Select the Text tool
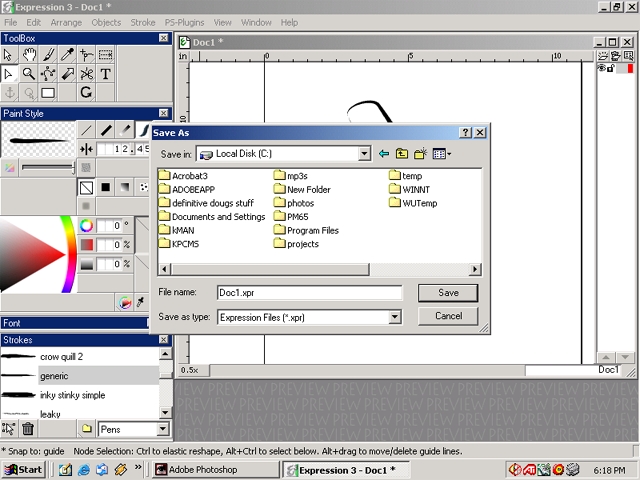The image size is (640, 480). point(106,74)
